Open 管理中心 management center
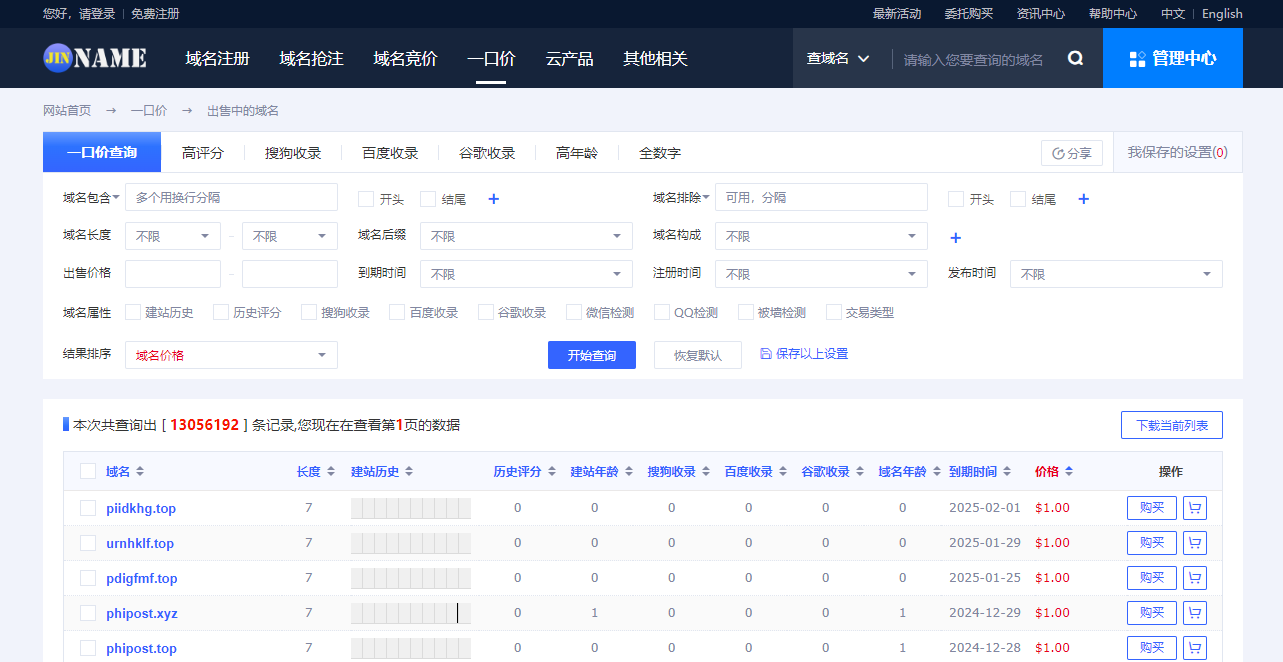This screenshot has width=1283, height=662. click(x=1173, y=58)
